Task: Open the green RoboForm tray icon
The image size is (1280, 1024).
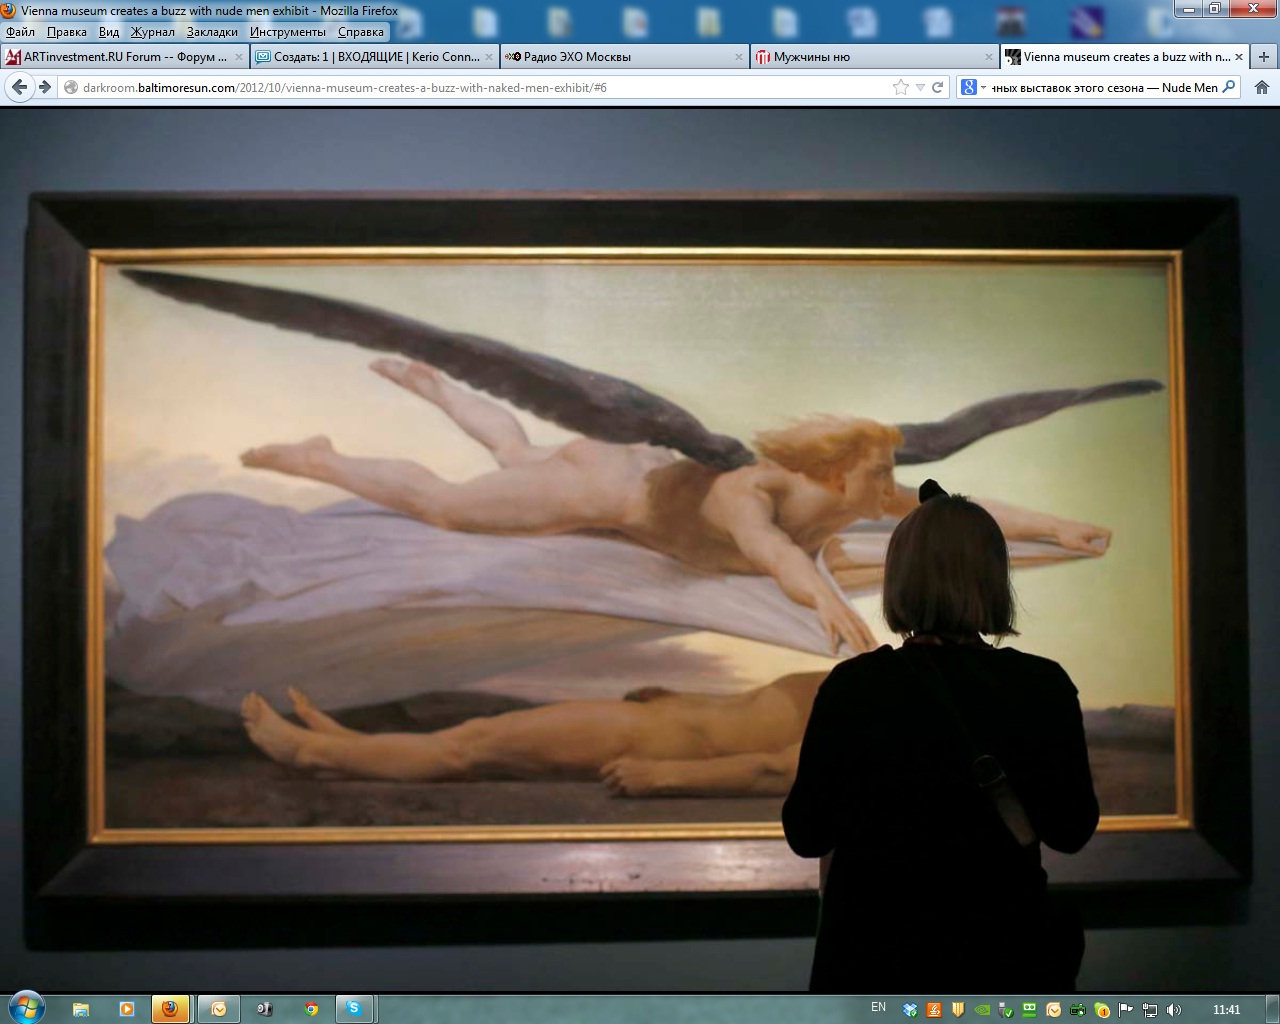Action: click(1029, 1010)
